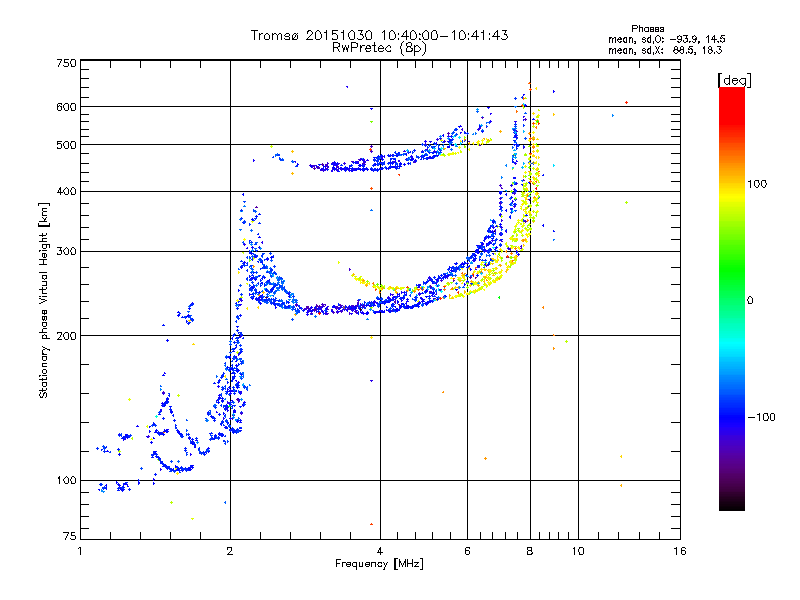Click x-axis tick label '1'

click(x=80, y=551)
